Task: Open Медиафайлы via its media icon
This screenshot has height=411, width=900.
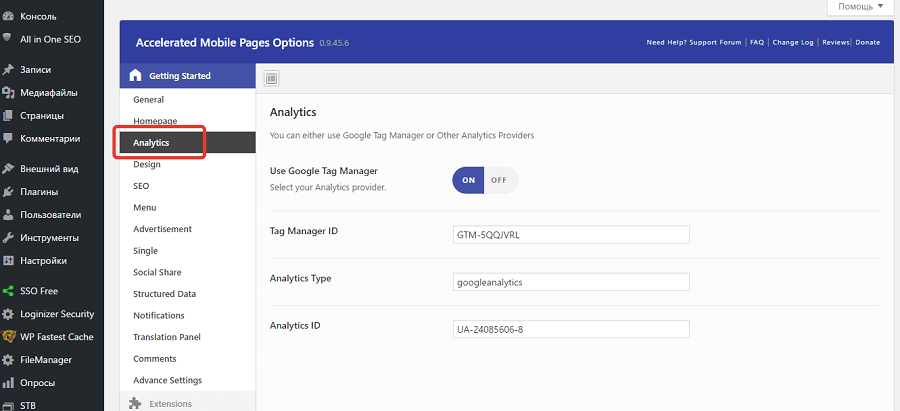Action: [x=9, y=93]
